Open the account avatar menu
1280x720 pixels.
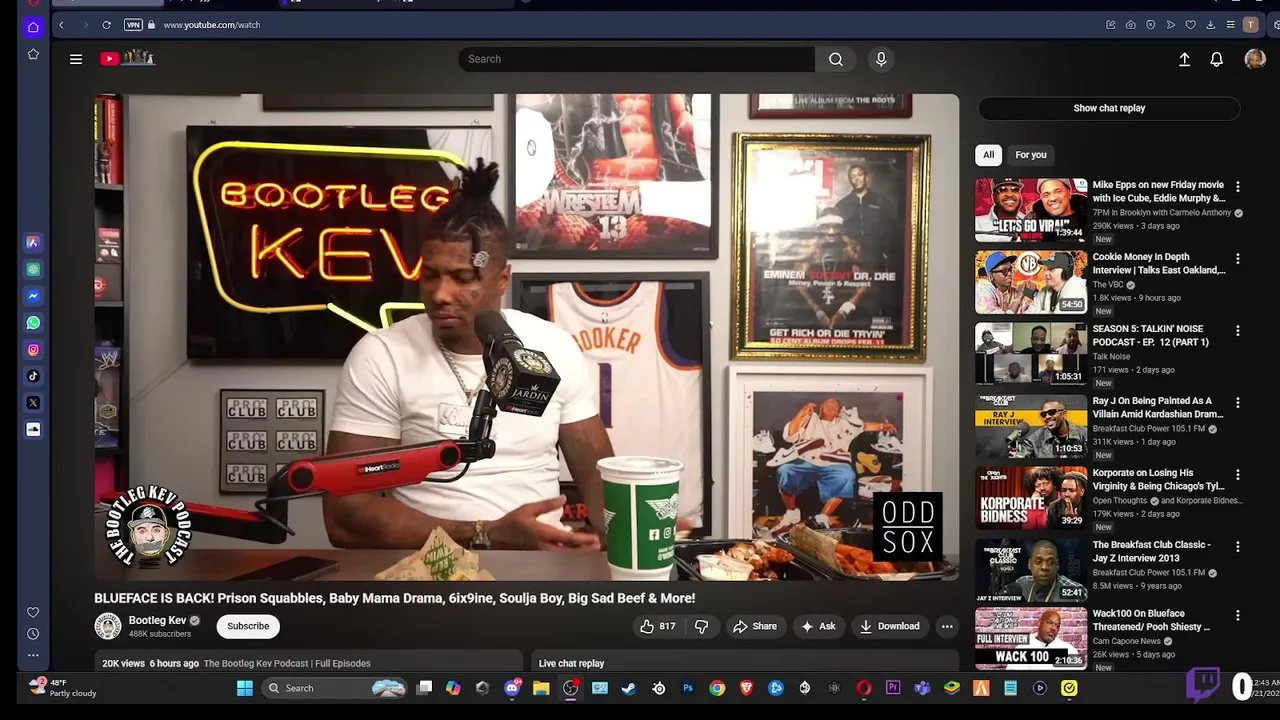coord(1255,59)
